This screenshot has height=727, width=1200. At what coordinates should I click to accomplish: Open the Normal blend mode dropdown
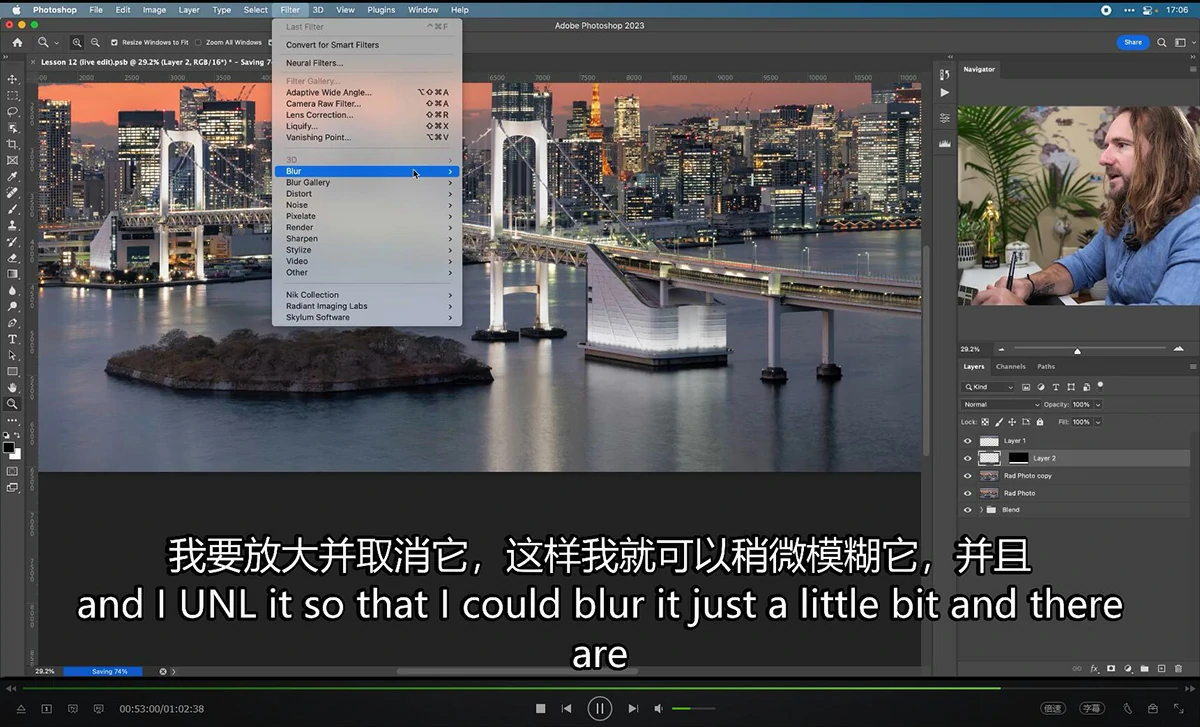pos(1000,405)
